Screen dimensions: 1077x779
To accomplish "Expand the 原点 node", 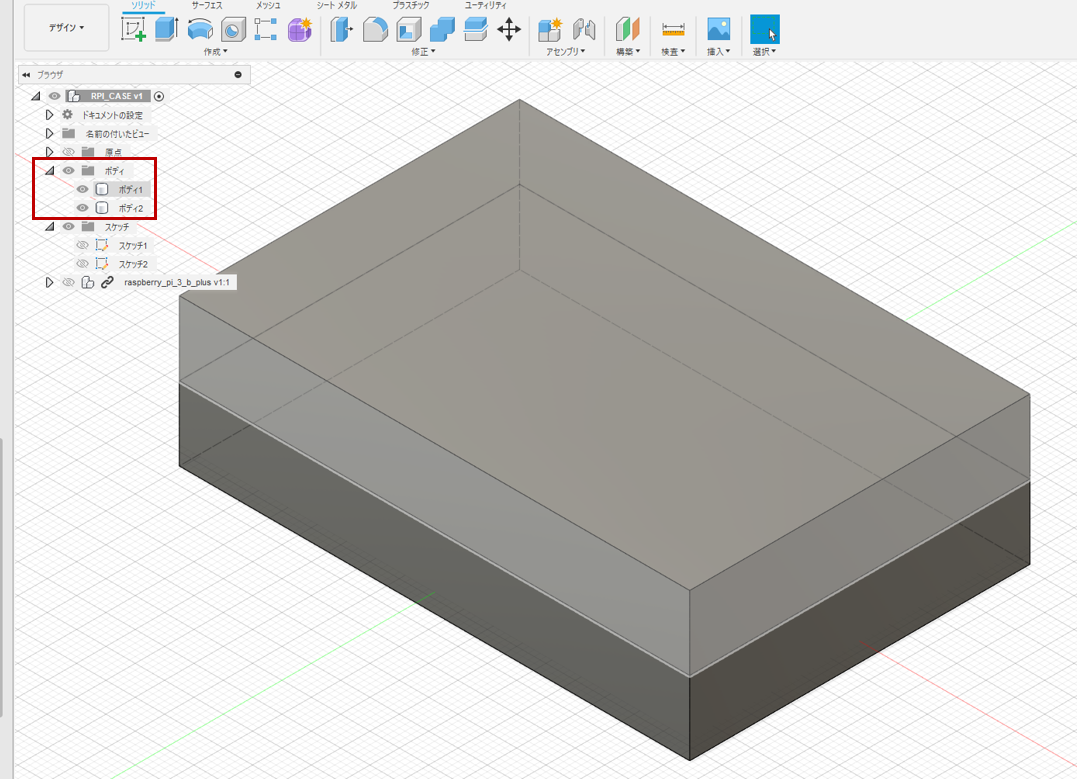I will (x=49, y=152).
